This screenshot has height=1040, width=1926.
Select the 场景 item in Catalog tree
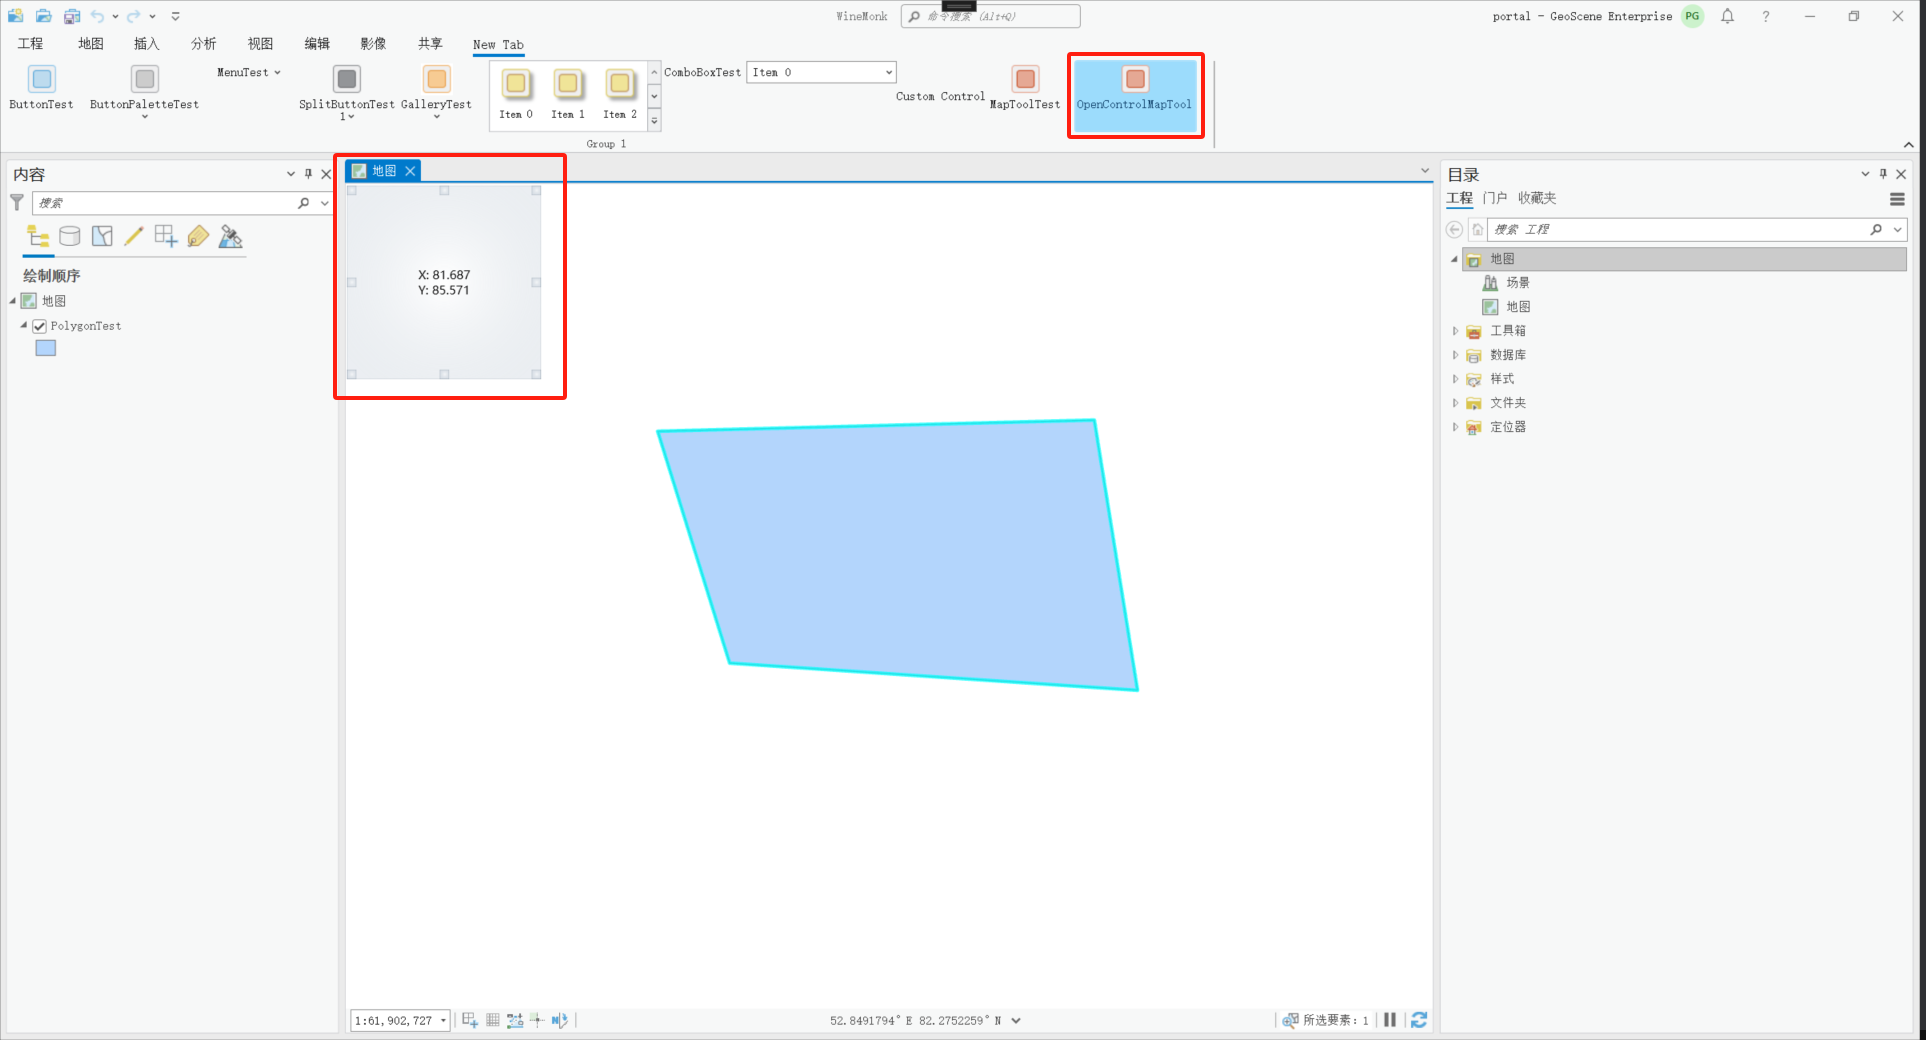click(x=1518, y=283)
